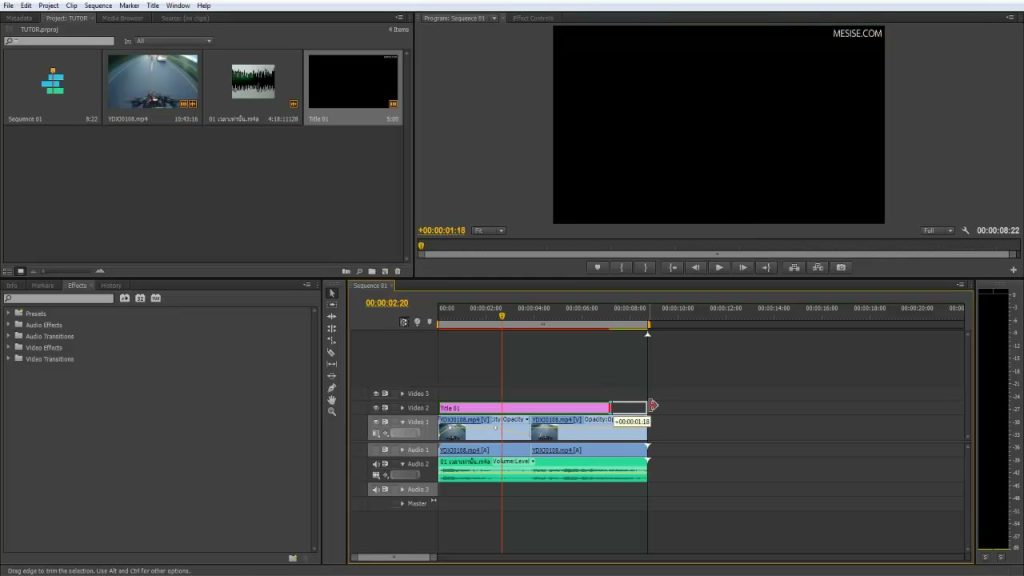
Task: Select the Pen tool
Action: tap(332, 388)
